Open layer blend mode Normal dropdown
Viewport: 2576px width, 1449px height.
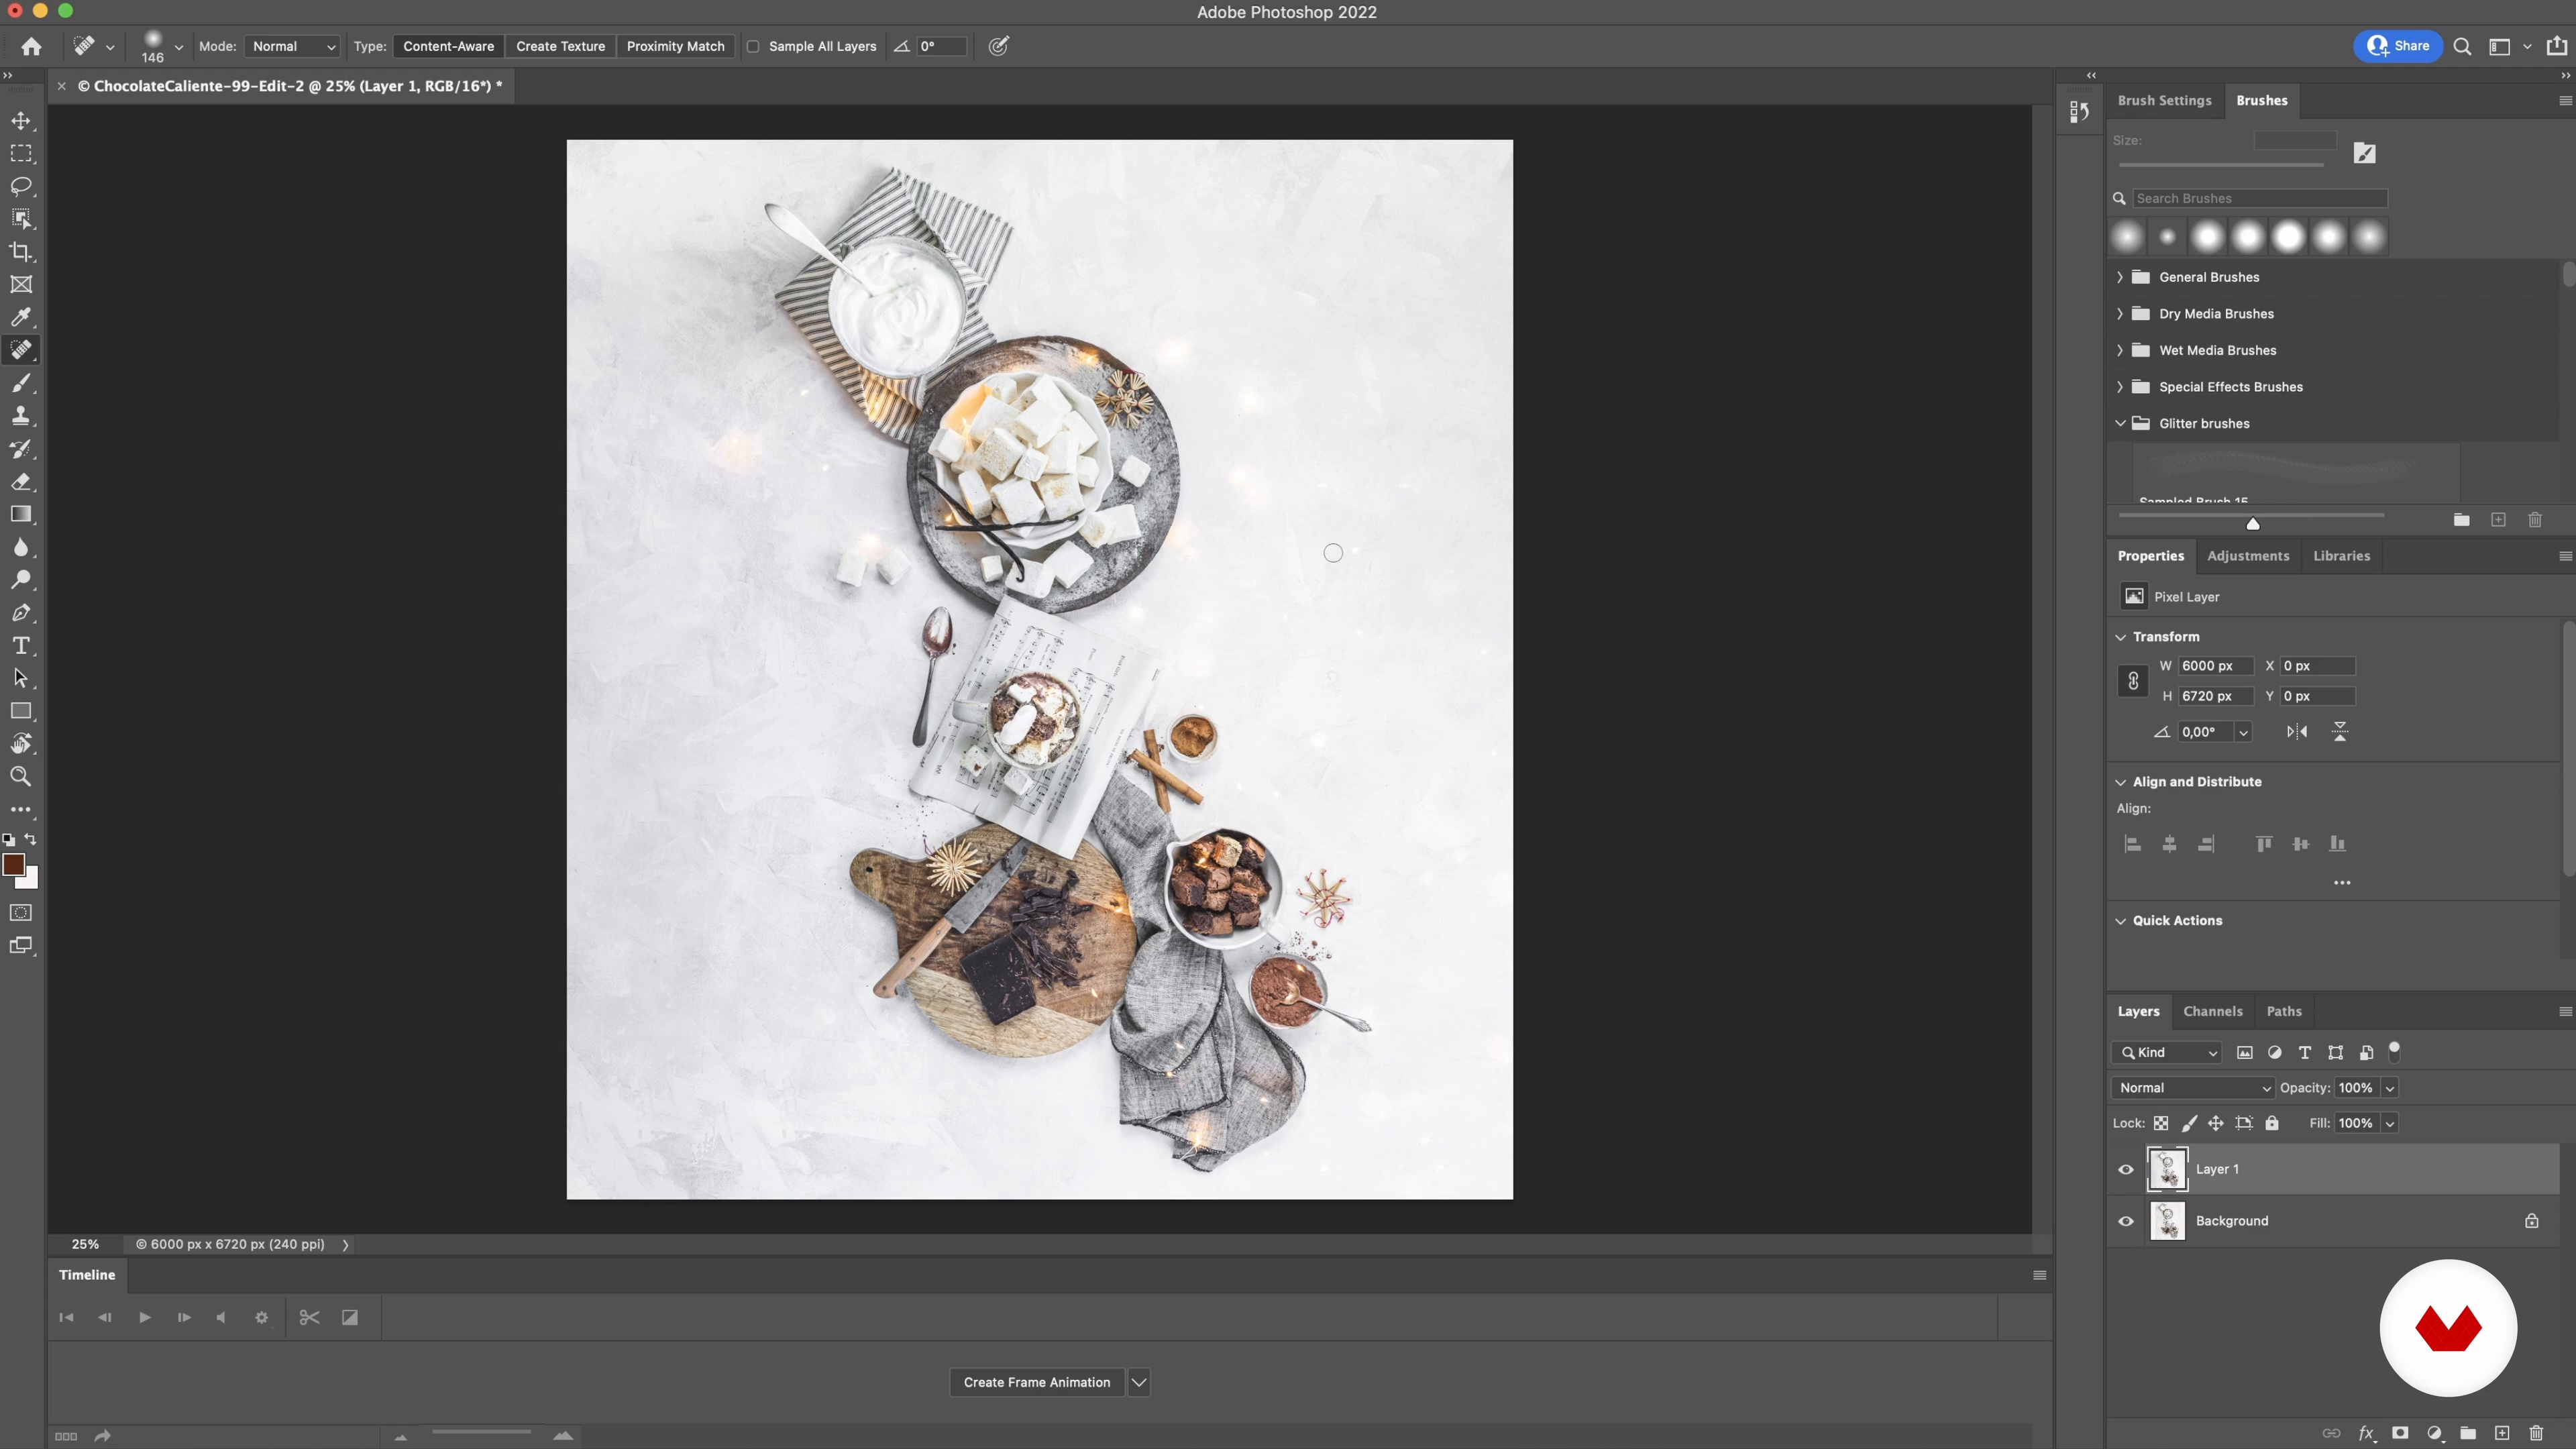click(2194, 1088)
